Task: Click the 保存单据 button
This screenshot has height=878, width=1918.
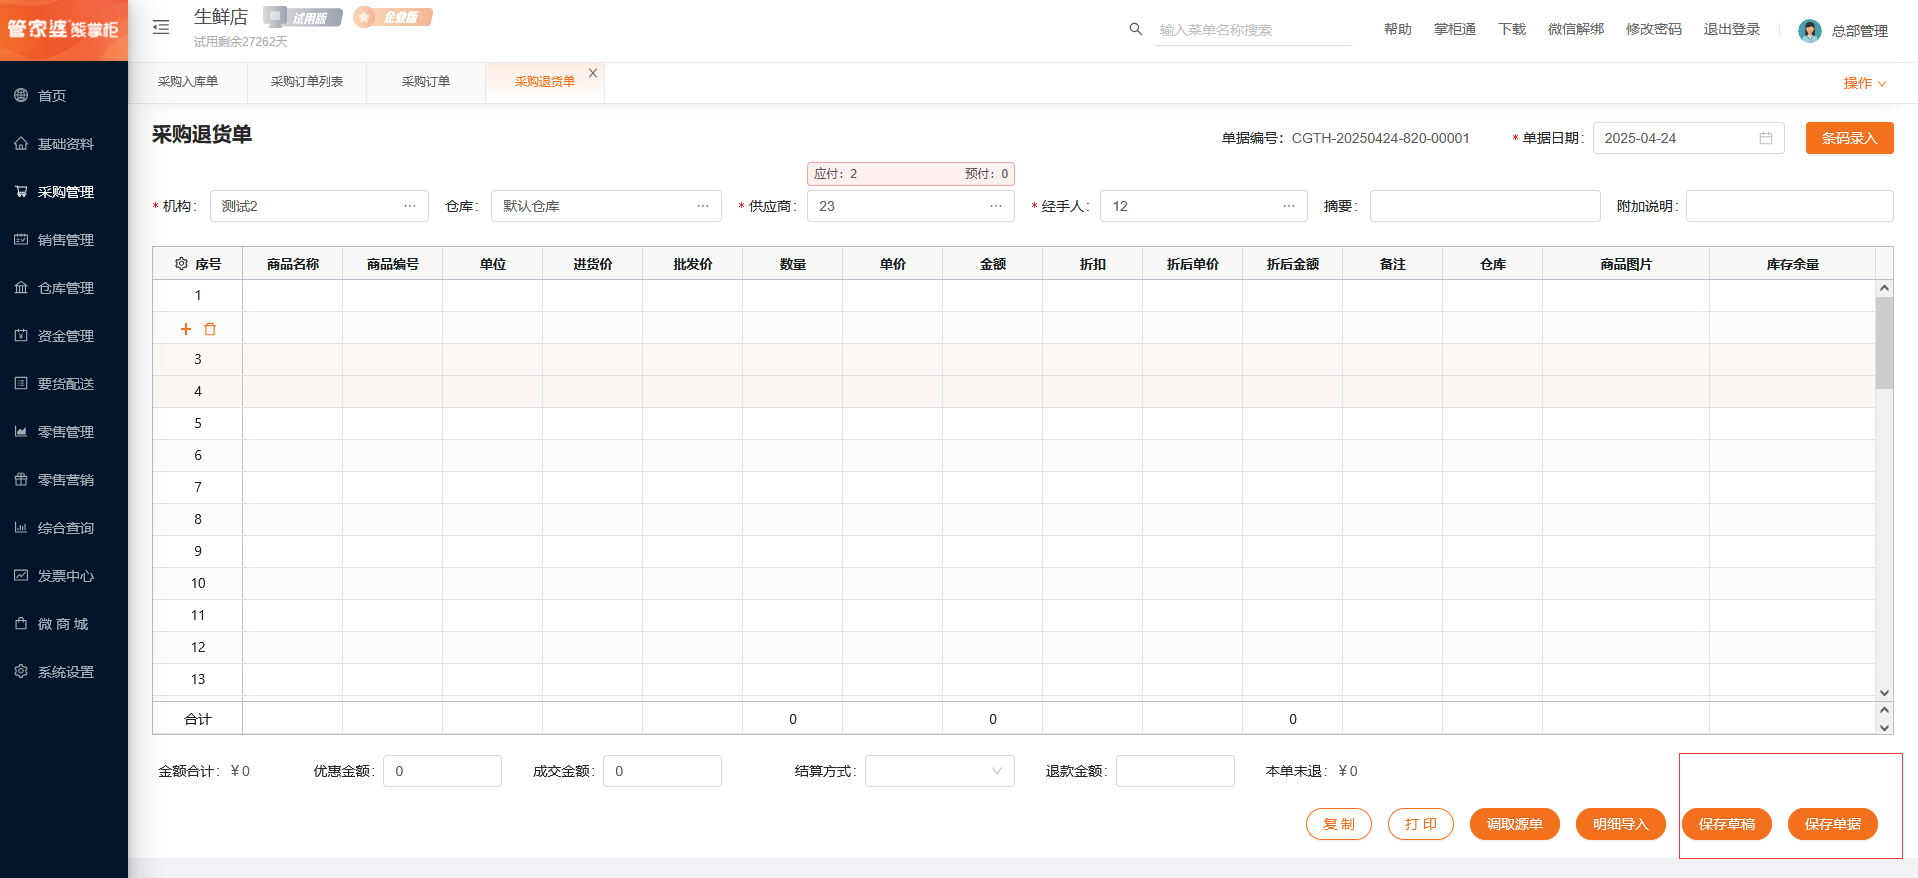Action: coord(1832,824)
